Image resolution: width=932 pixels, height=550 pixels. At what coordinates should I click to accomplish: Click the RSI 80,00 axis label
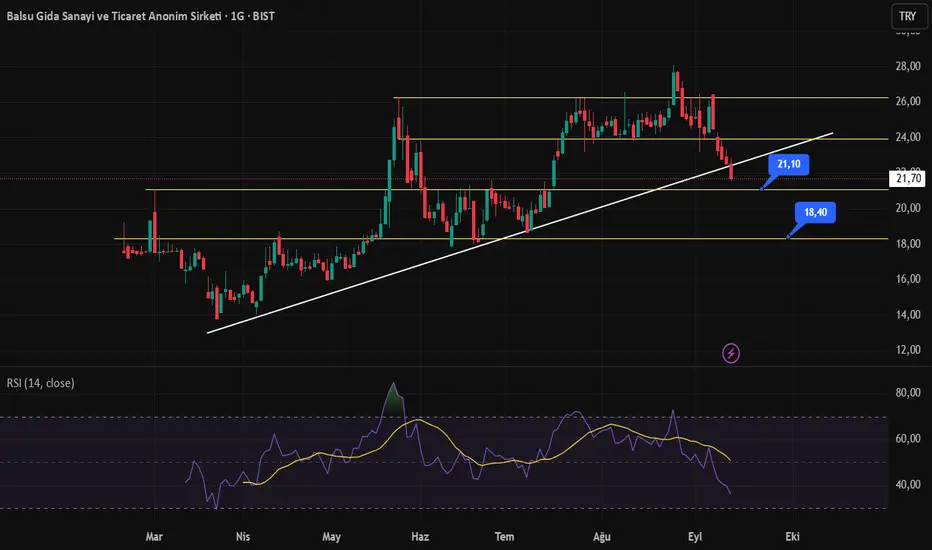[908, 392]
